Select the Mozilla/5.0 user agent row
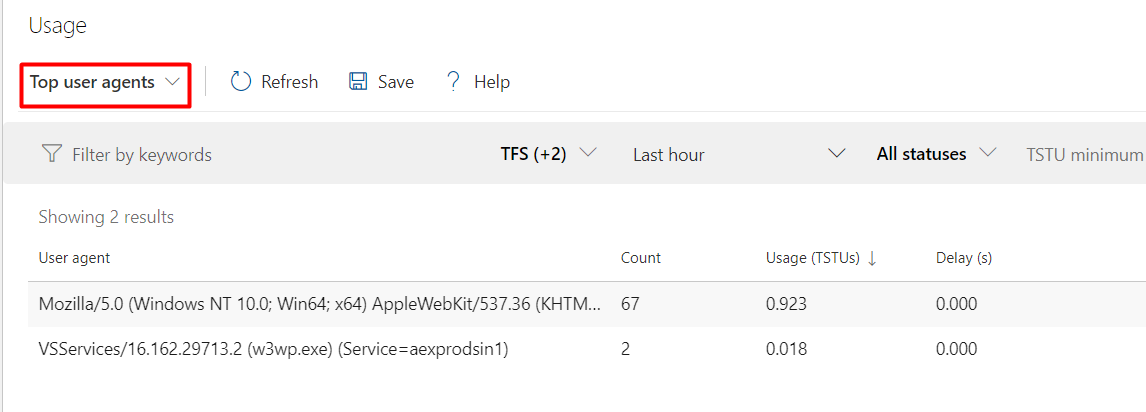Screen dimensions: 1146x412 (587, 304)
